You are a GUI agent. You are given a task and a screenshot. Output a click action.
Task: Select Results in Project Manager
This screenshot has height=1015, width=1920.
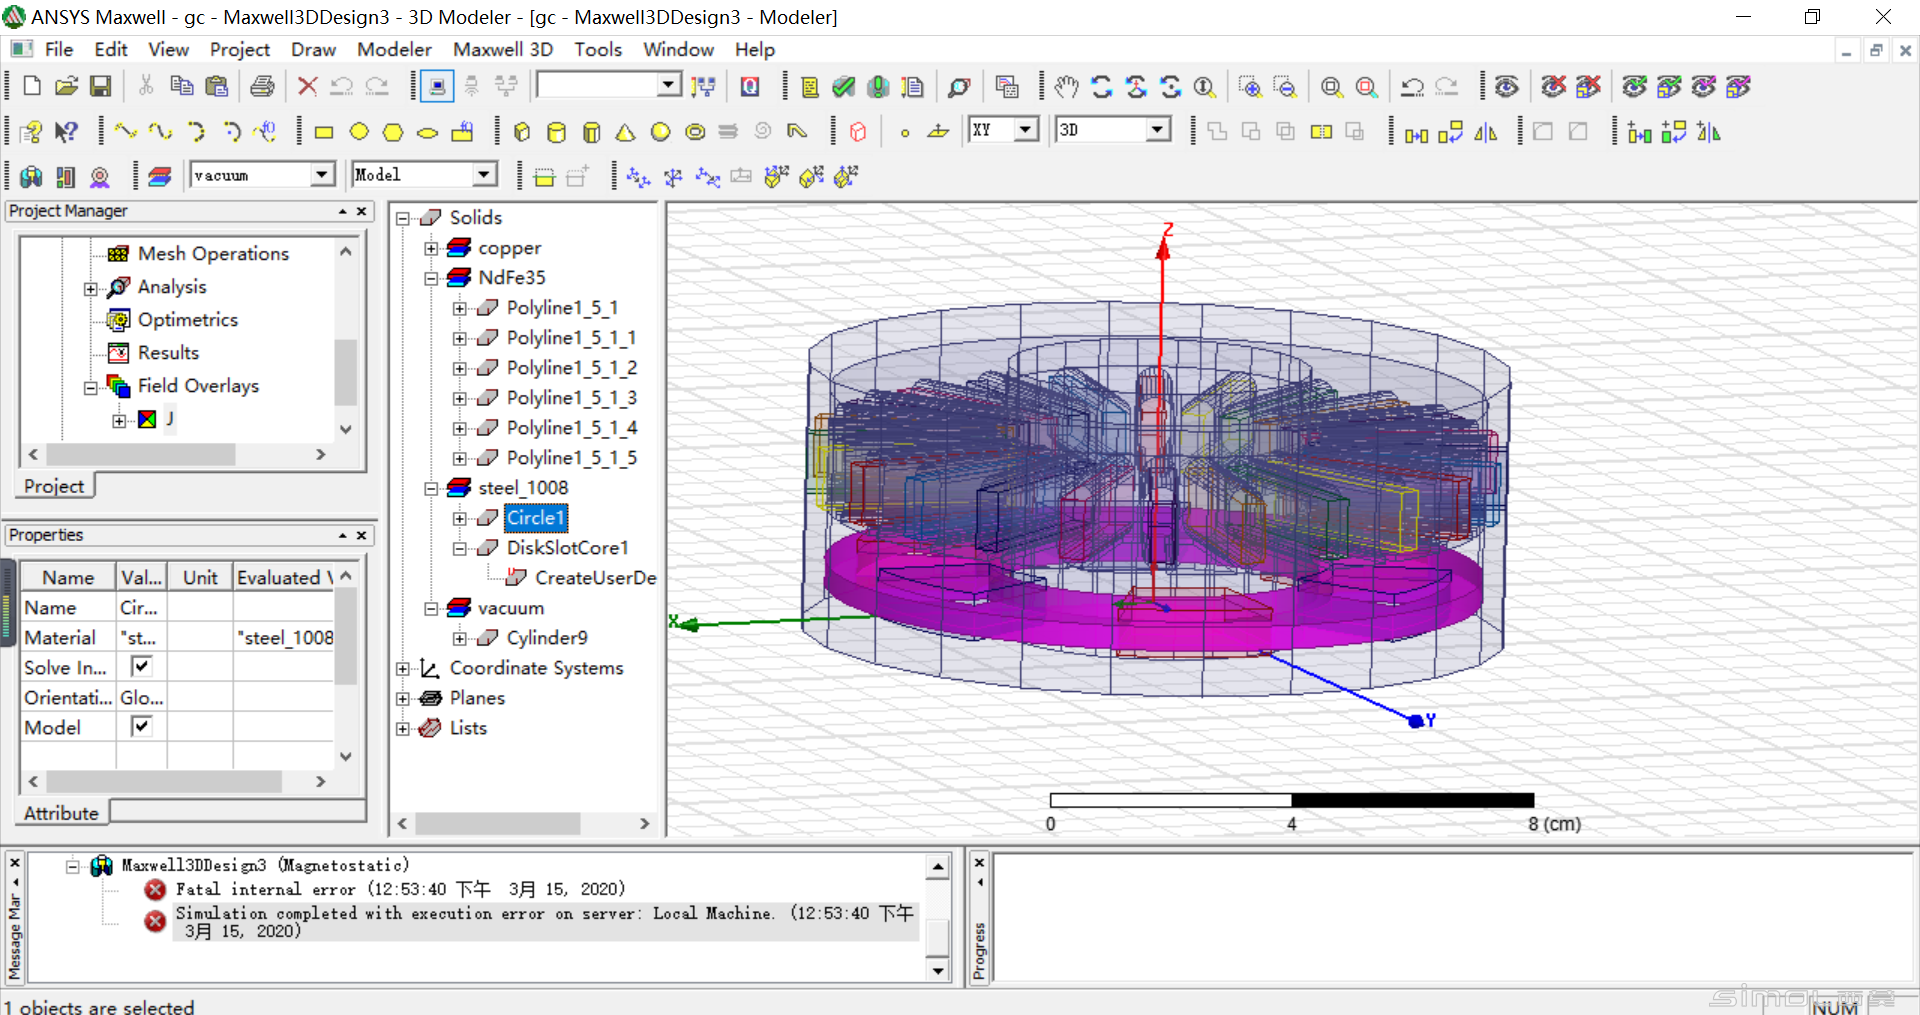[168, 353]
